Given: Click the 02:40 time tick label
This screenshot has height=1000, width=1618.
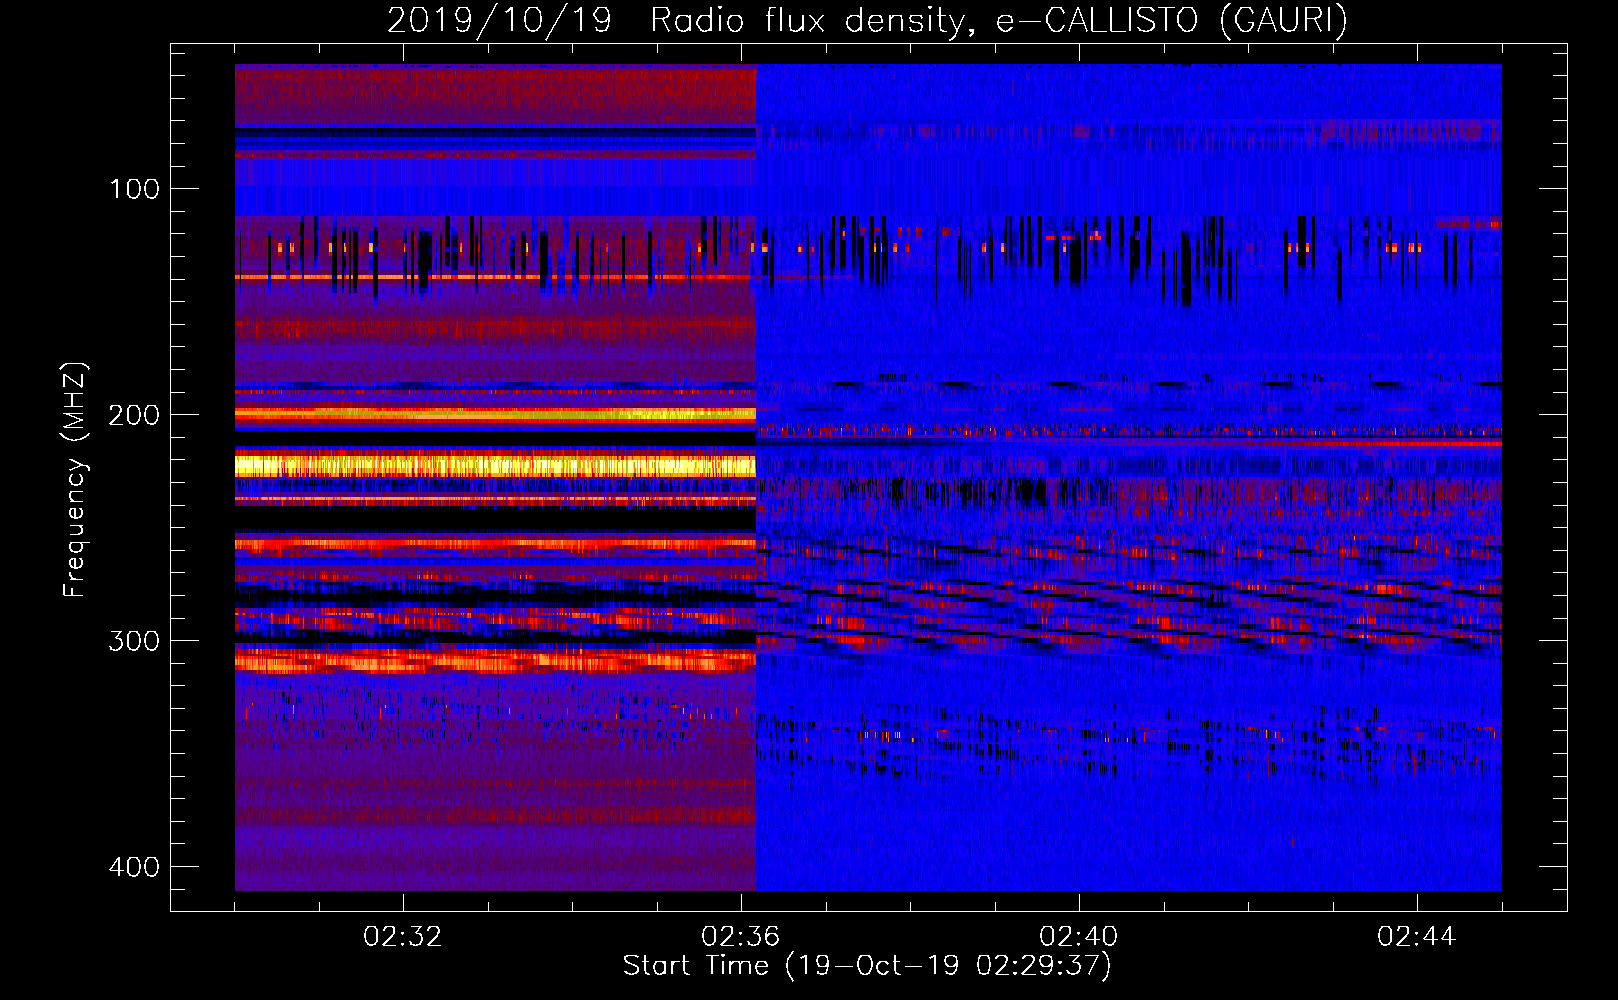Looking at the screenshot, I should click(1079, 937).
